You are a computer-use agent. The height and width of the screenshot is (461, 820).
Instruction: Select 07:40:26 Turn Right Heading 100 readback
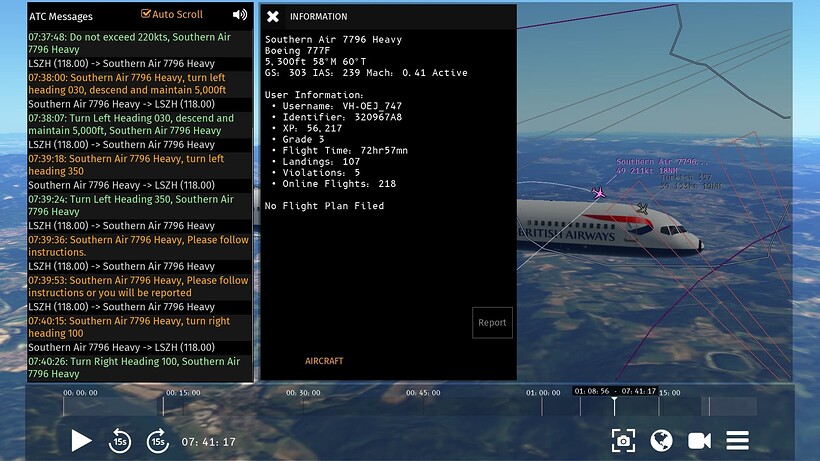(x=140, y=367)
